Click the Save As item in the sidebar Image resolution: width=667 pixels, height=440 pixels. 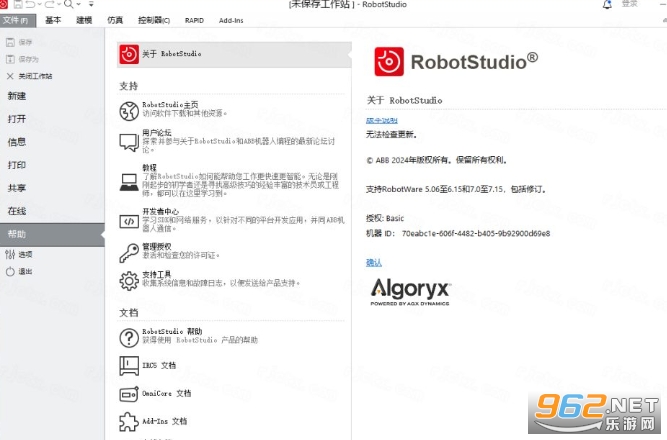[x=22, y=59]
